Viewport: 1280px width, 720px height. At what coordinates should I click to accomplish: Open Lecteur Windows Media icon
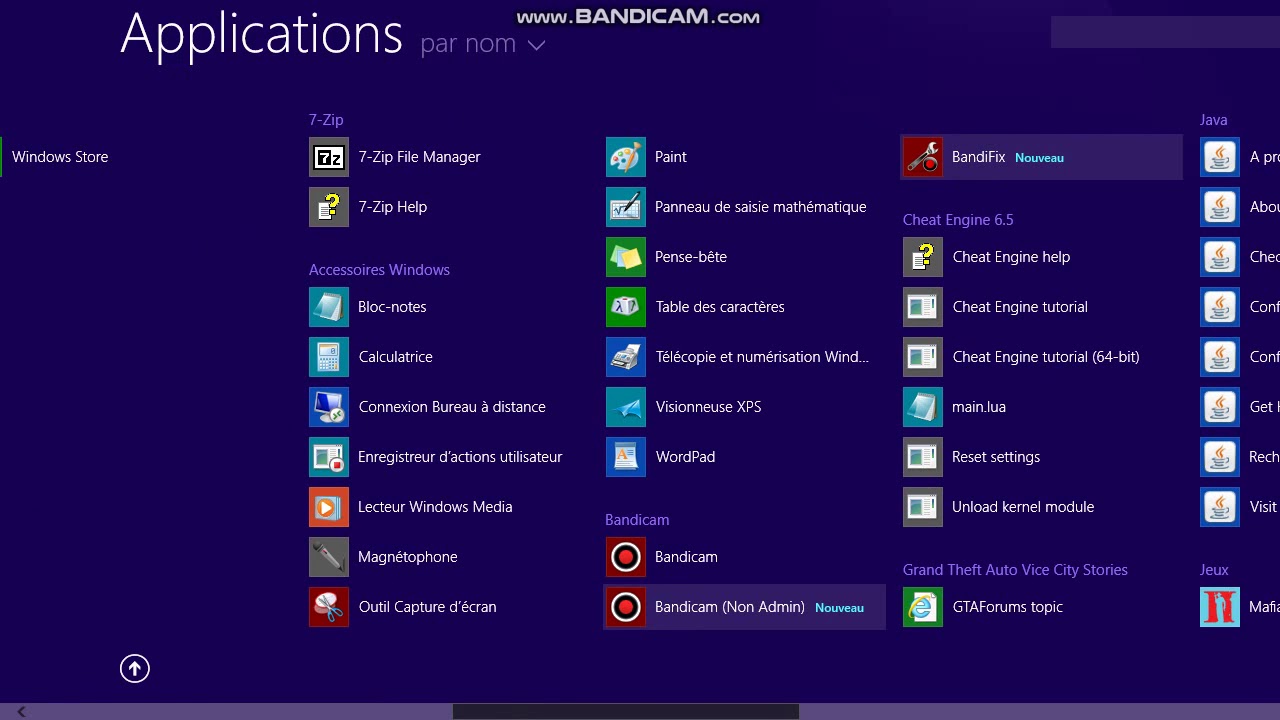(329, 507)
